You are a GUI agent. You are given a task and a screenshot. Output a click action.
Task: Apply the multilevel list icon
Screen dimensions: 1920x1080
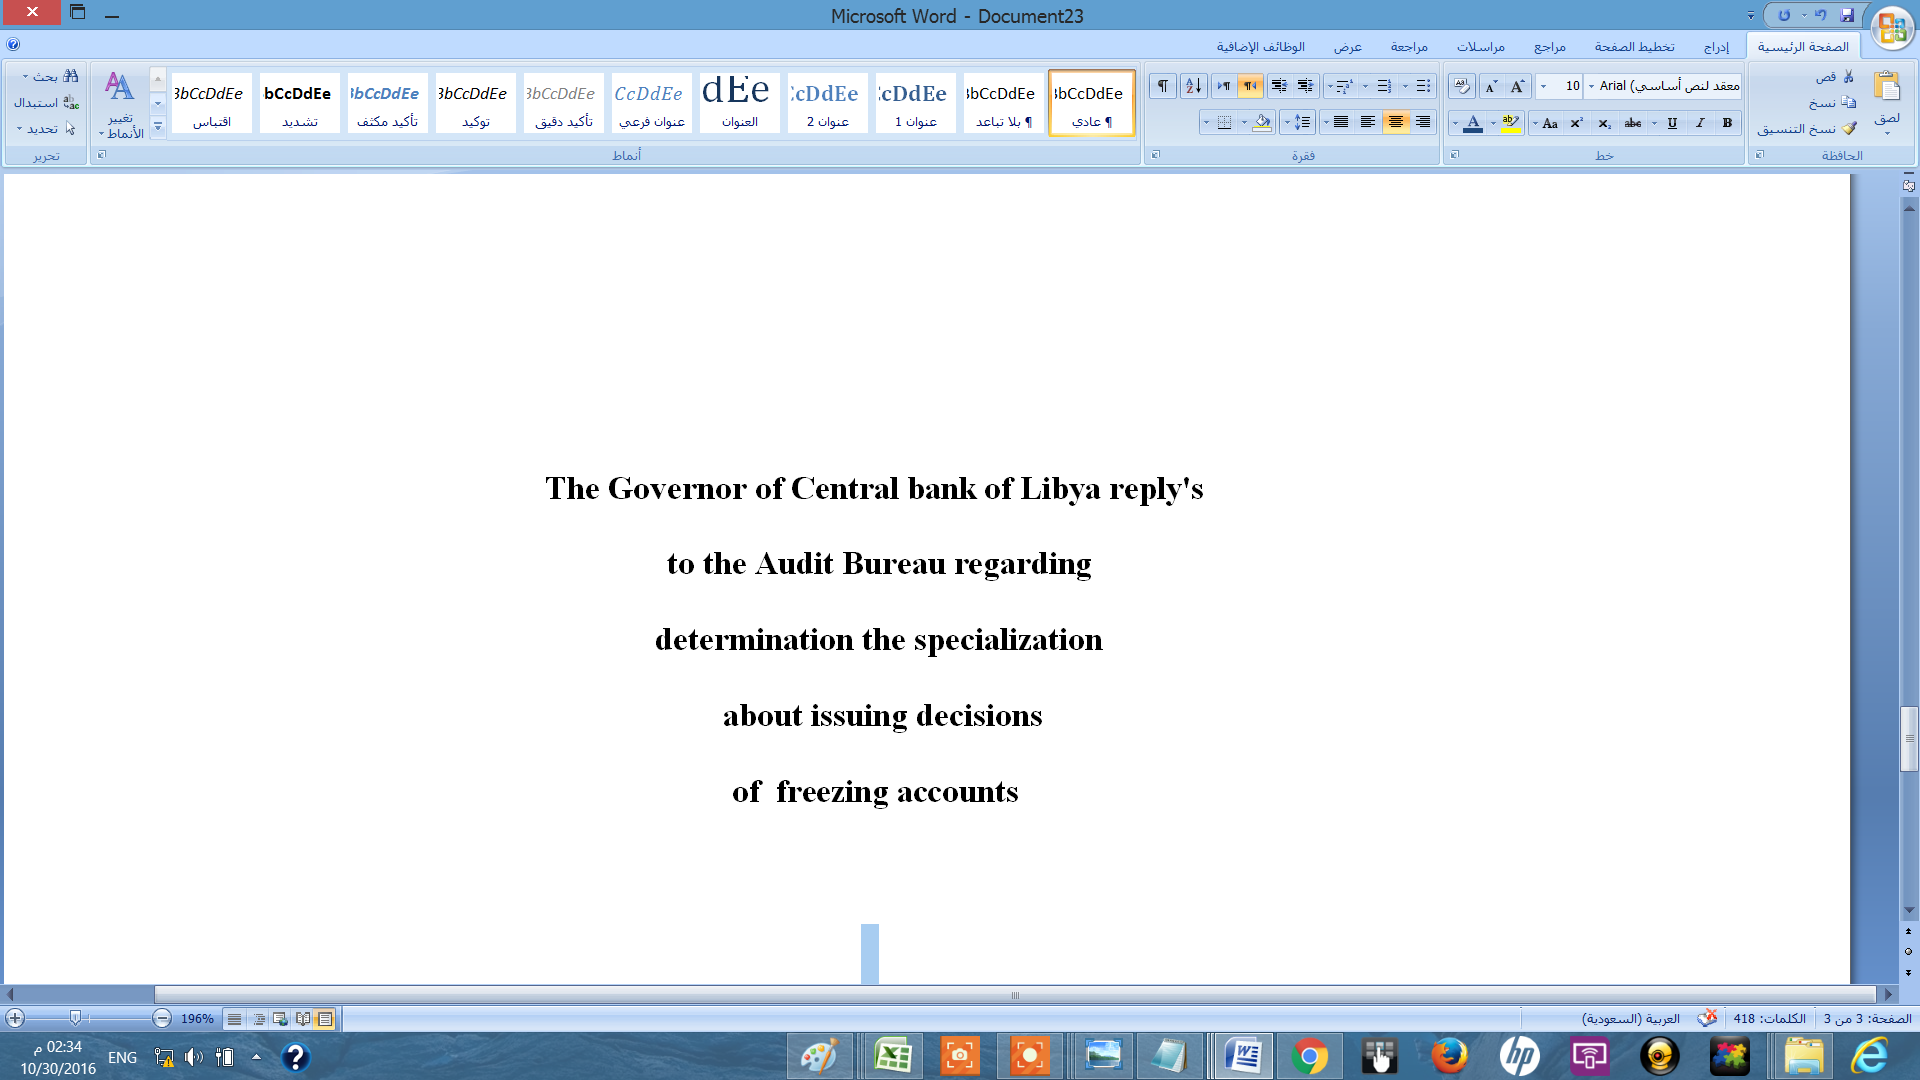(1345, 86)
